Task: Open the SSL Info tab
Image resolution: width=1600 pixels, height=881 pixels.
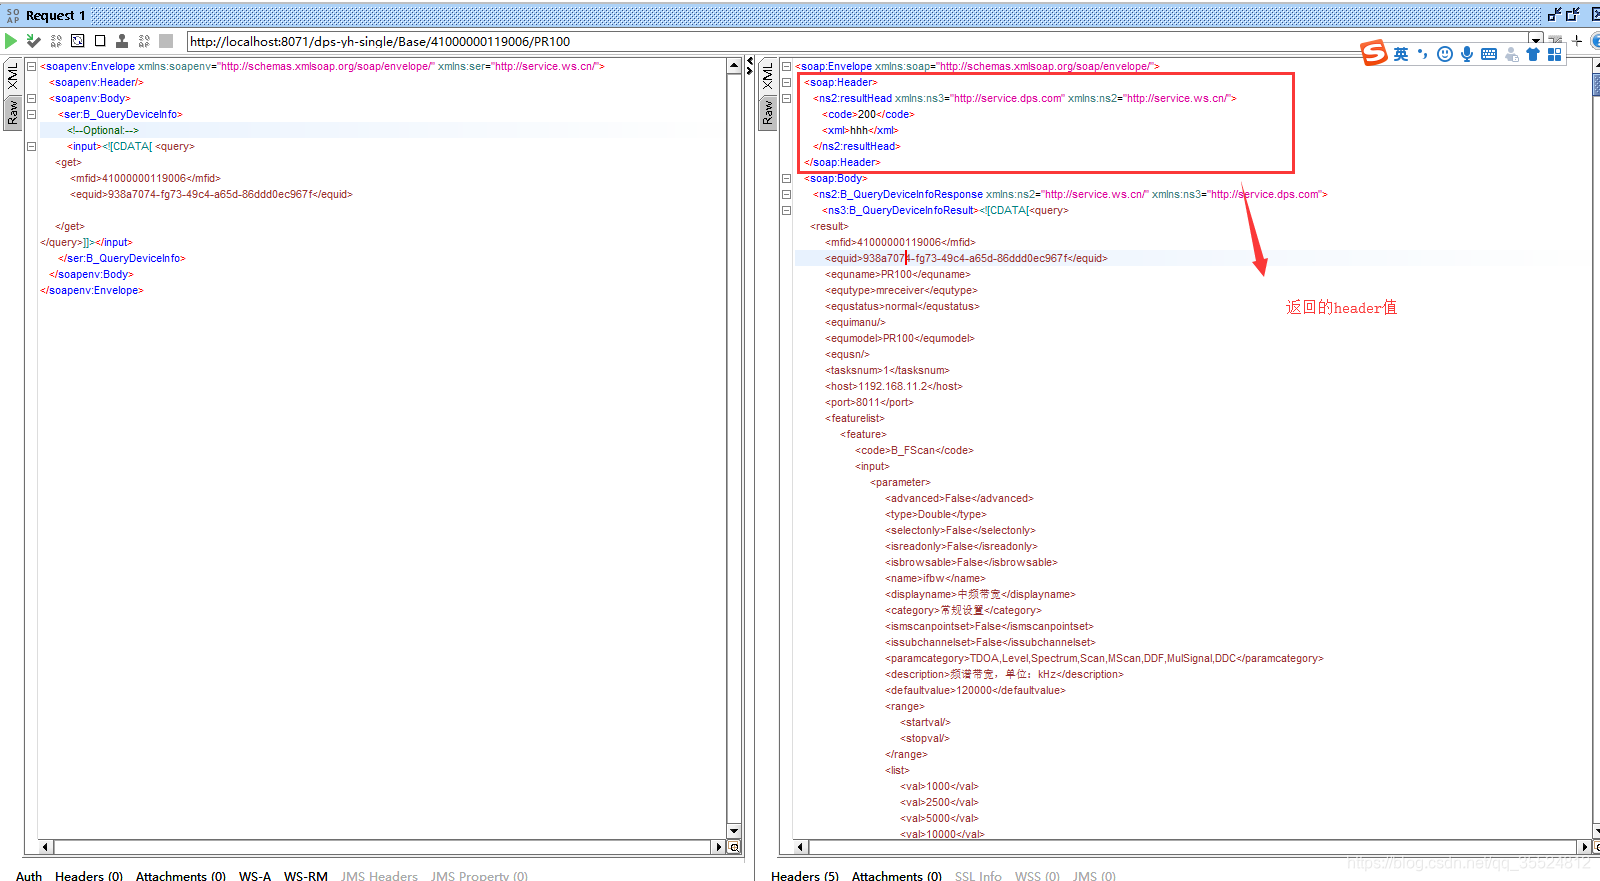Action: (978, 876)
